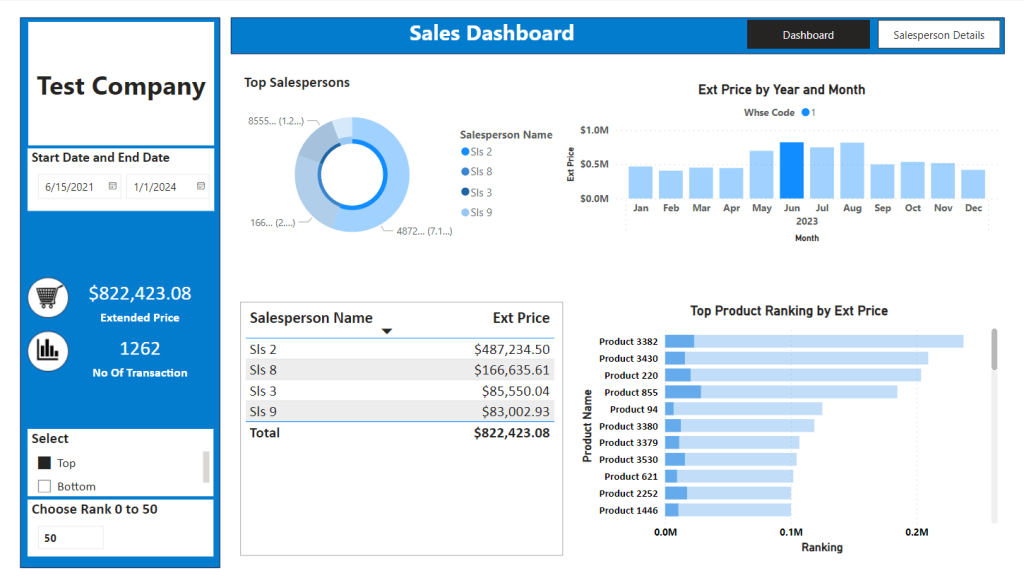Select the Sls 2 table row
The image size is (1024, 578).
400,349
